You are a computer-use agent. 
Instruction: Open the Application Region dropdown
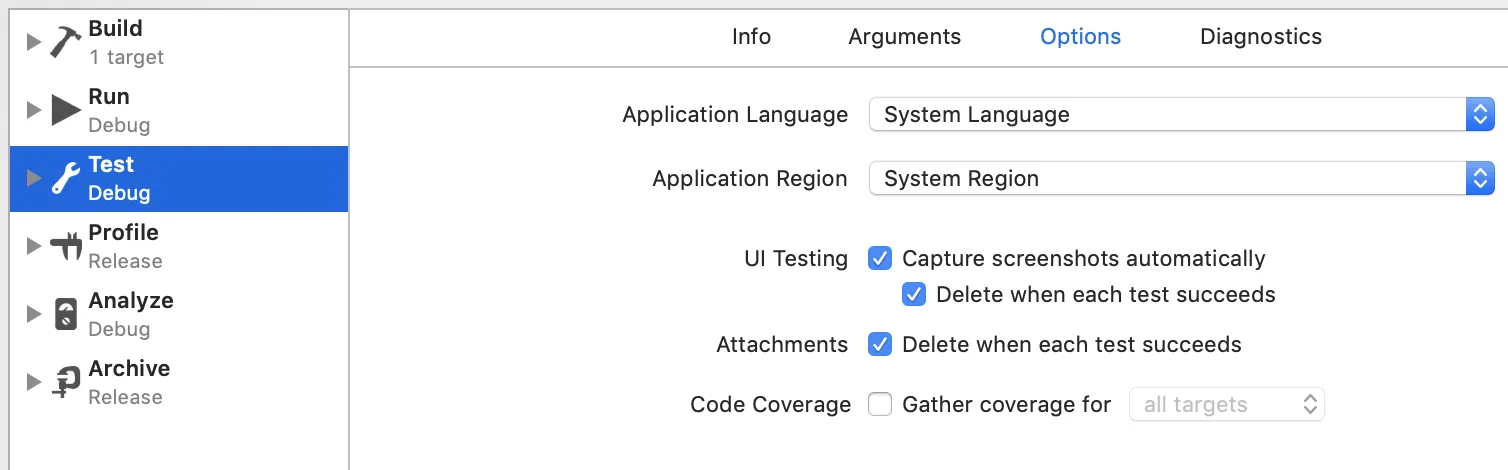[1181, 178]
